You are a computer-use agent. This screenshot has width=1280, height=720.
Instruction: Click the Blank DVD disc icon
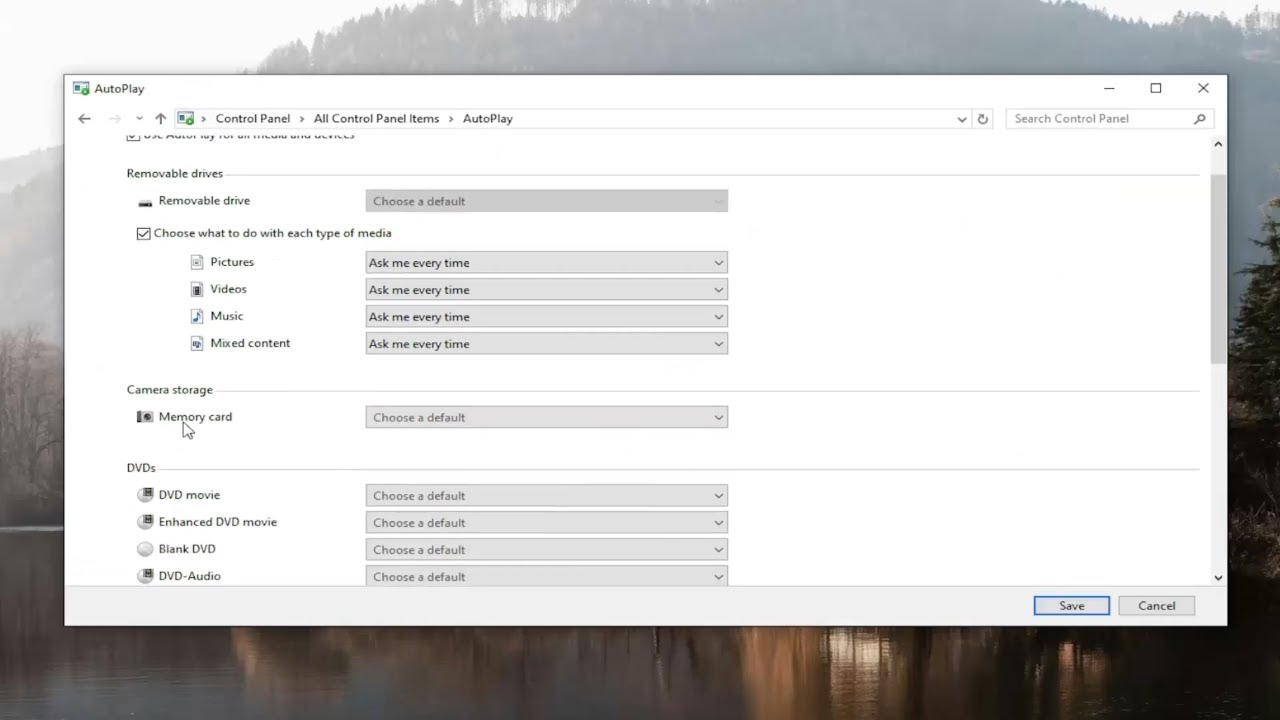click(x=145, y=549)
